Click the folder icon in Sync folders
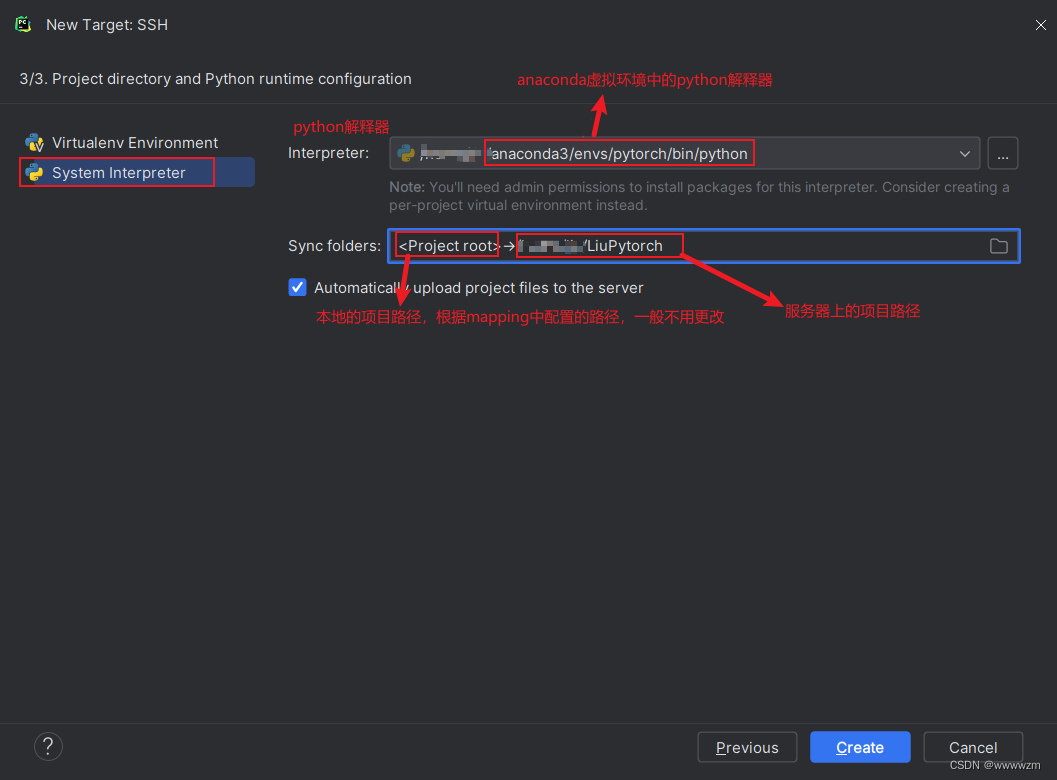This screenshot has height=780, width=1057. [x=998, y=246]
